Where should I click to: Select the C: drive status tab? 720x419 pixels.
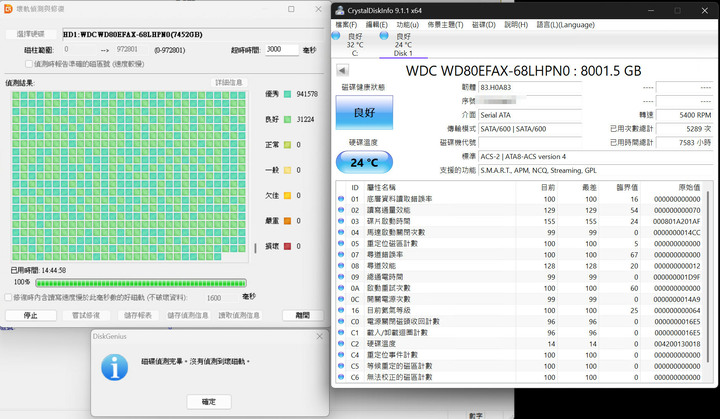(355, 45)
